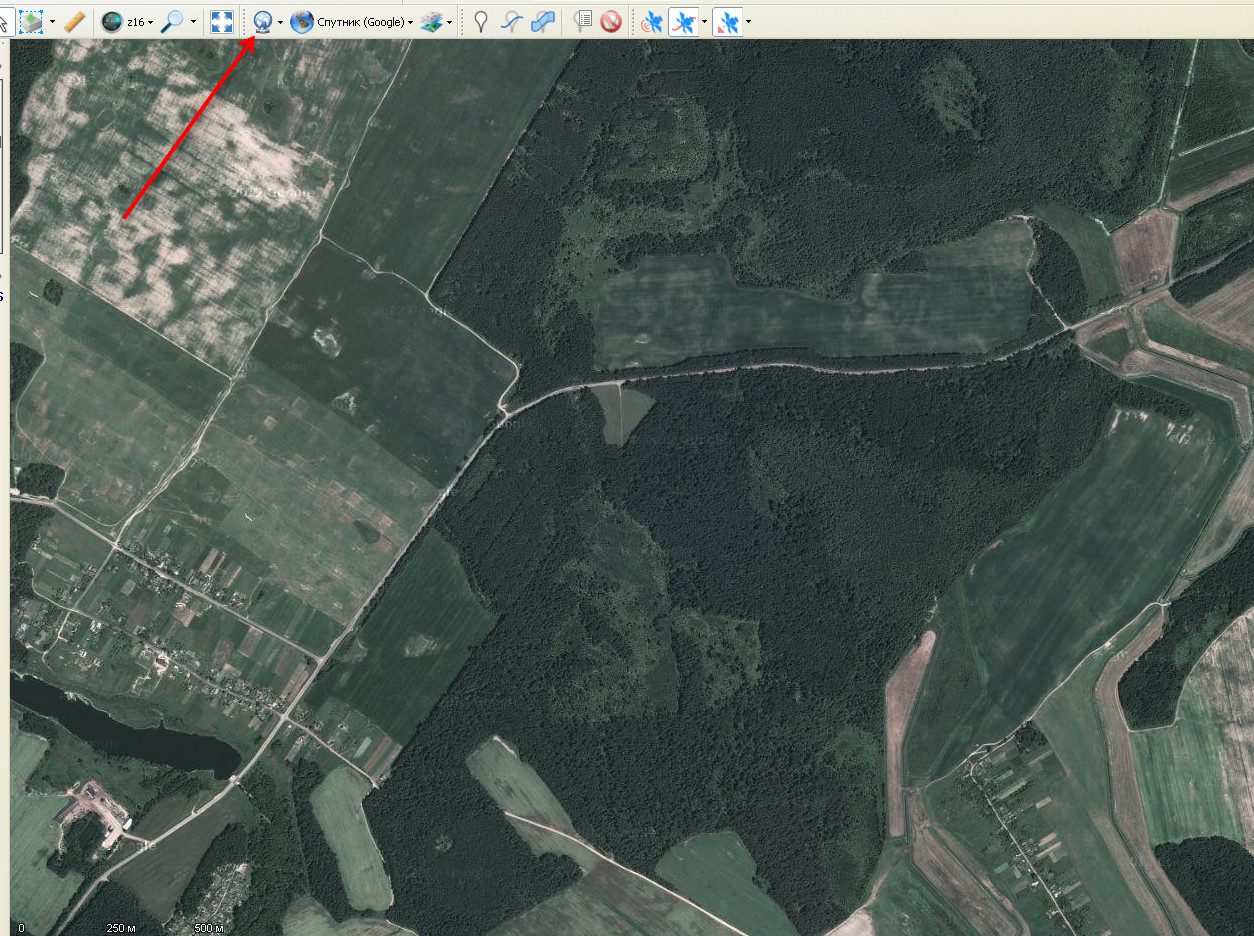This screenshot has width=1254, height=936.
Task: Add a new placemark with pin tool
Action: pos(481,21)
